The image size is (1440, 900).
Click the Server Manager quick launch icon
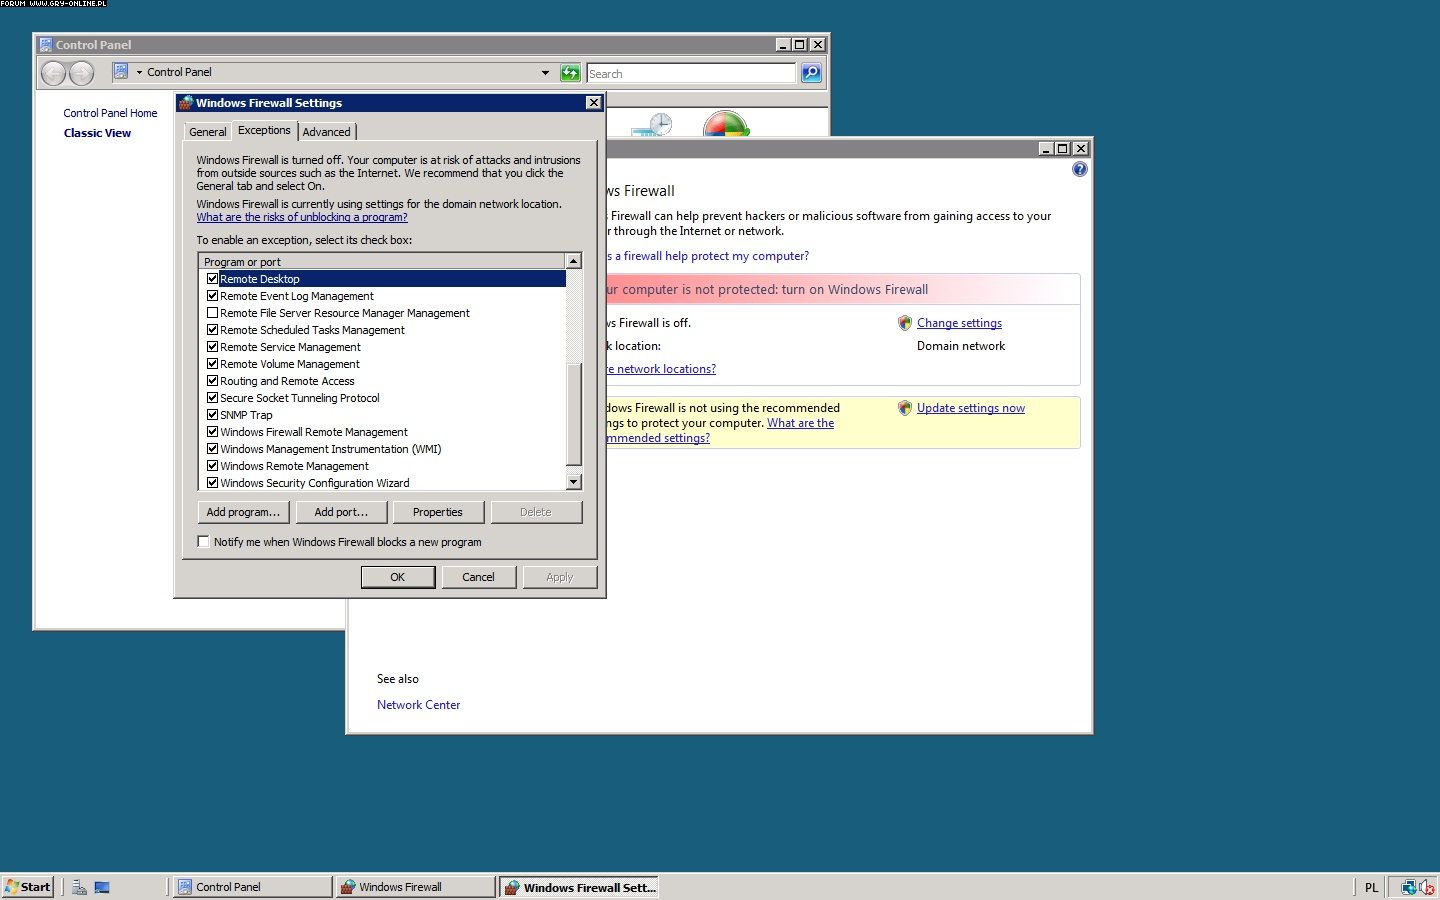[x=79, y=887]
